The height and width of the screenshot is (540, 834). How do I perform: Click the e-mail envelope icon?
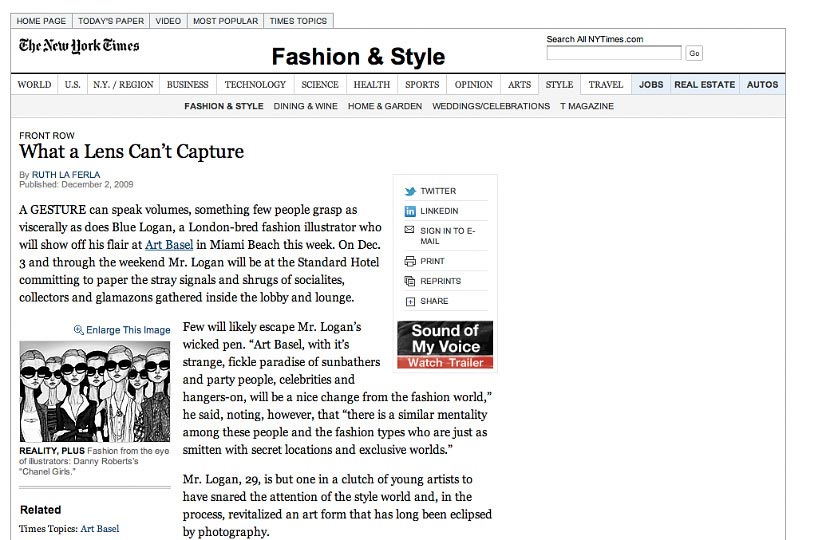[x=409, y=230]
